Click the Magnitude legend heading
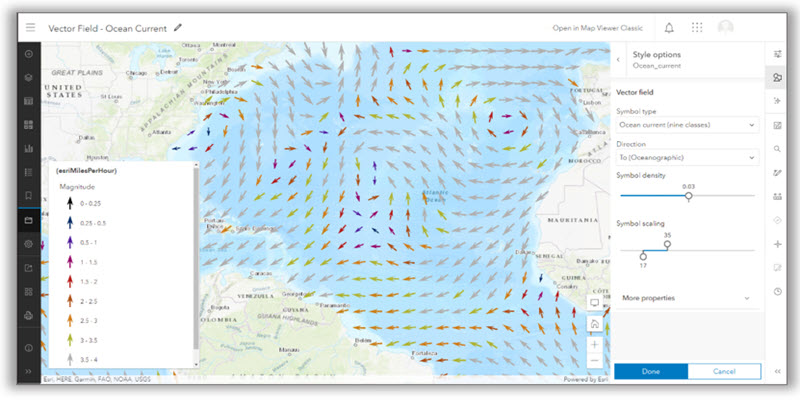This screenshot has height=400, width=800. [77, 187]
